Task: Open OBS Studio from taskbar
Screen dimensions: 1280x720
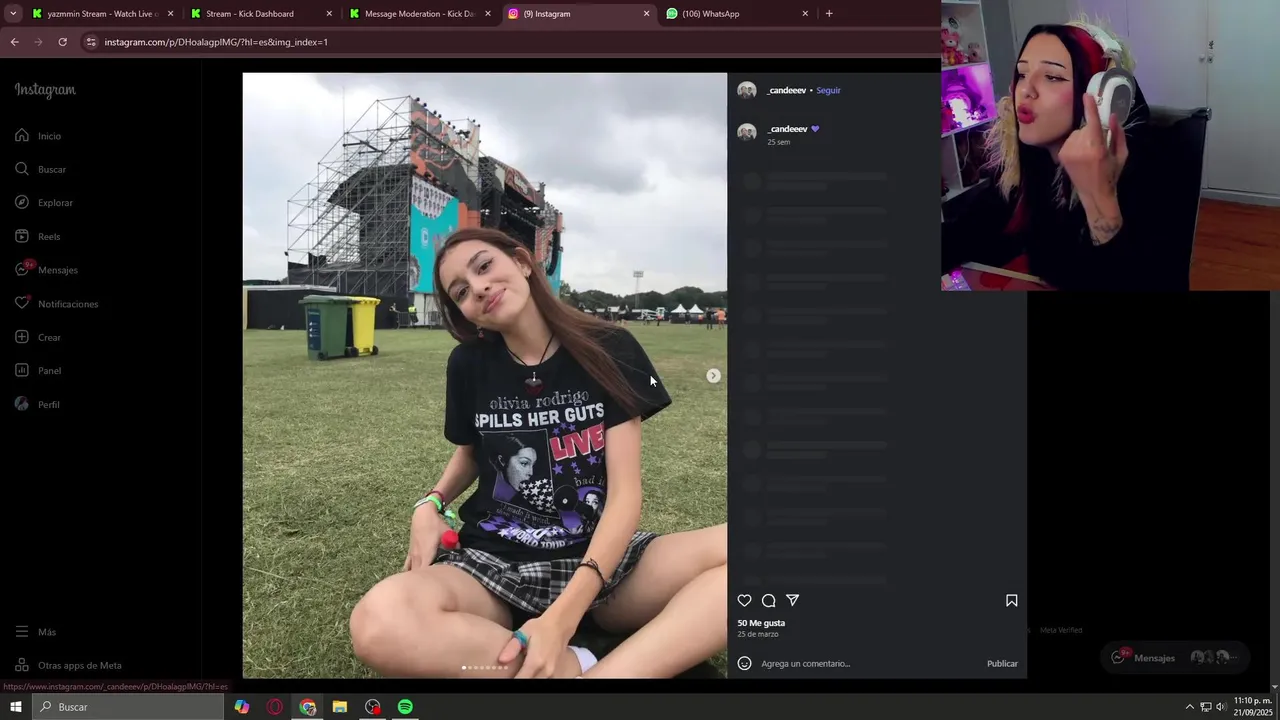Action: pos(373,707)
